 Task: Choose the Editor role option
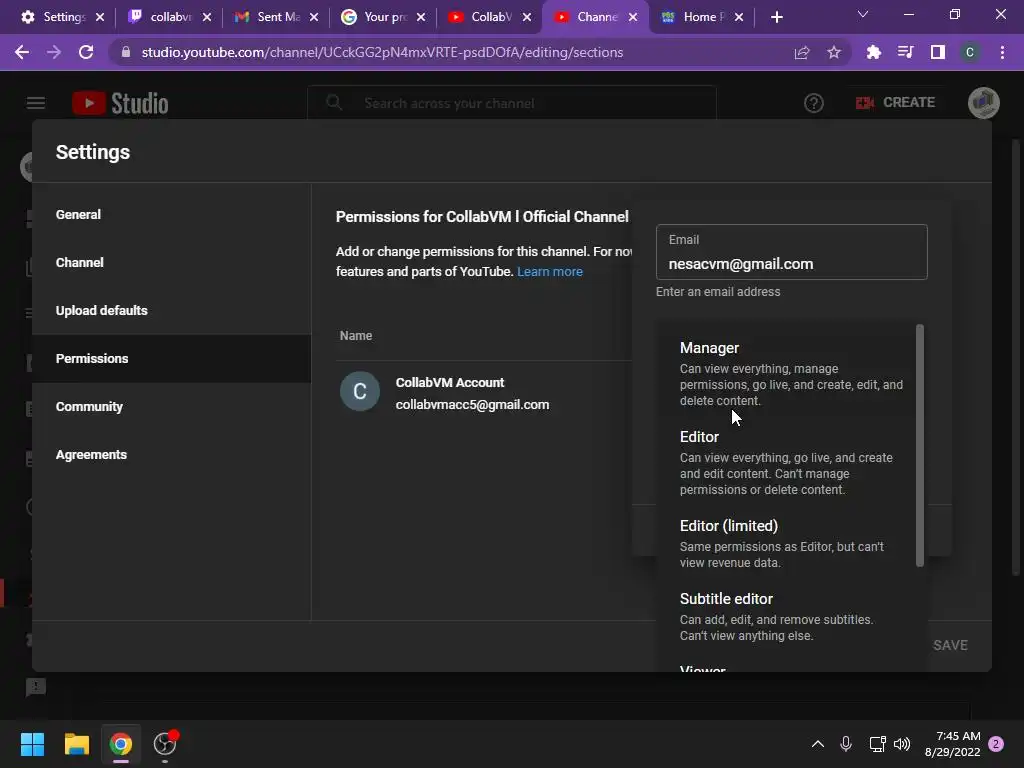(786, 462)
